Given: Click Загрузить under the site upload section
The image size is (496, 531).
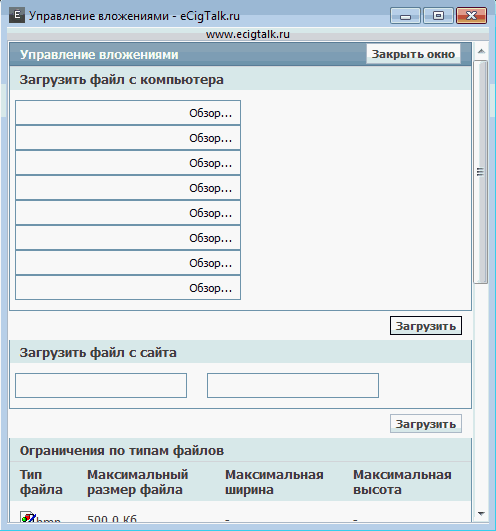Looking at the screenshot, I should 426,424.
